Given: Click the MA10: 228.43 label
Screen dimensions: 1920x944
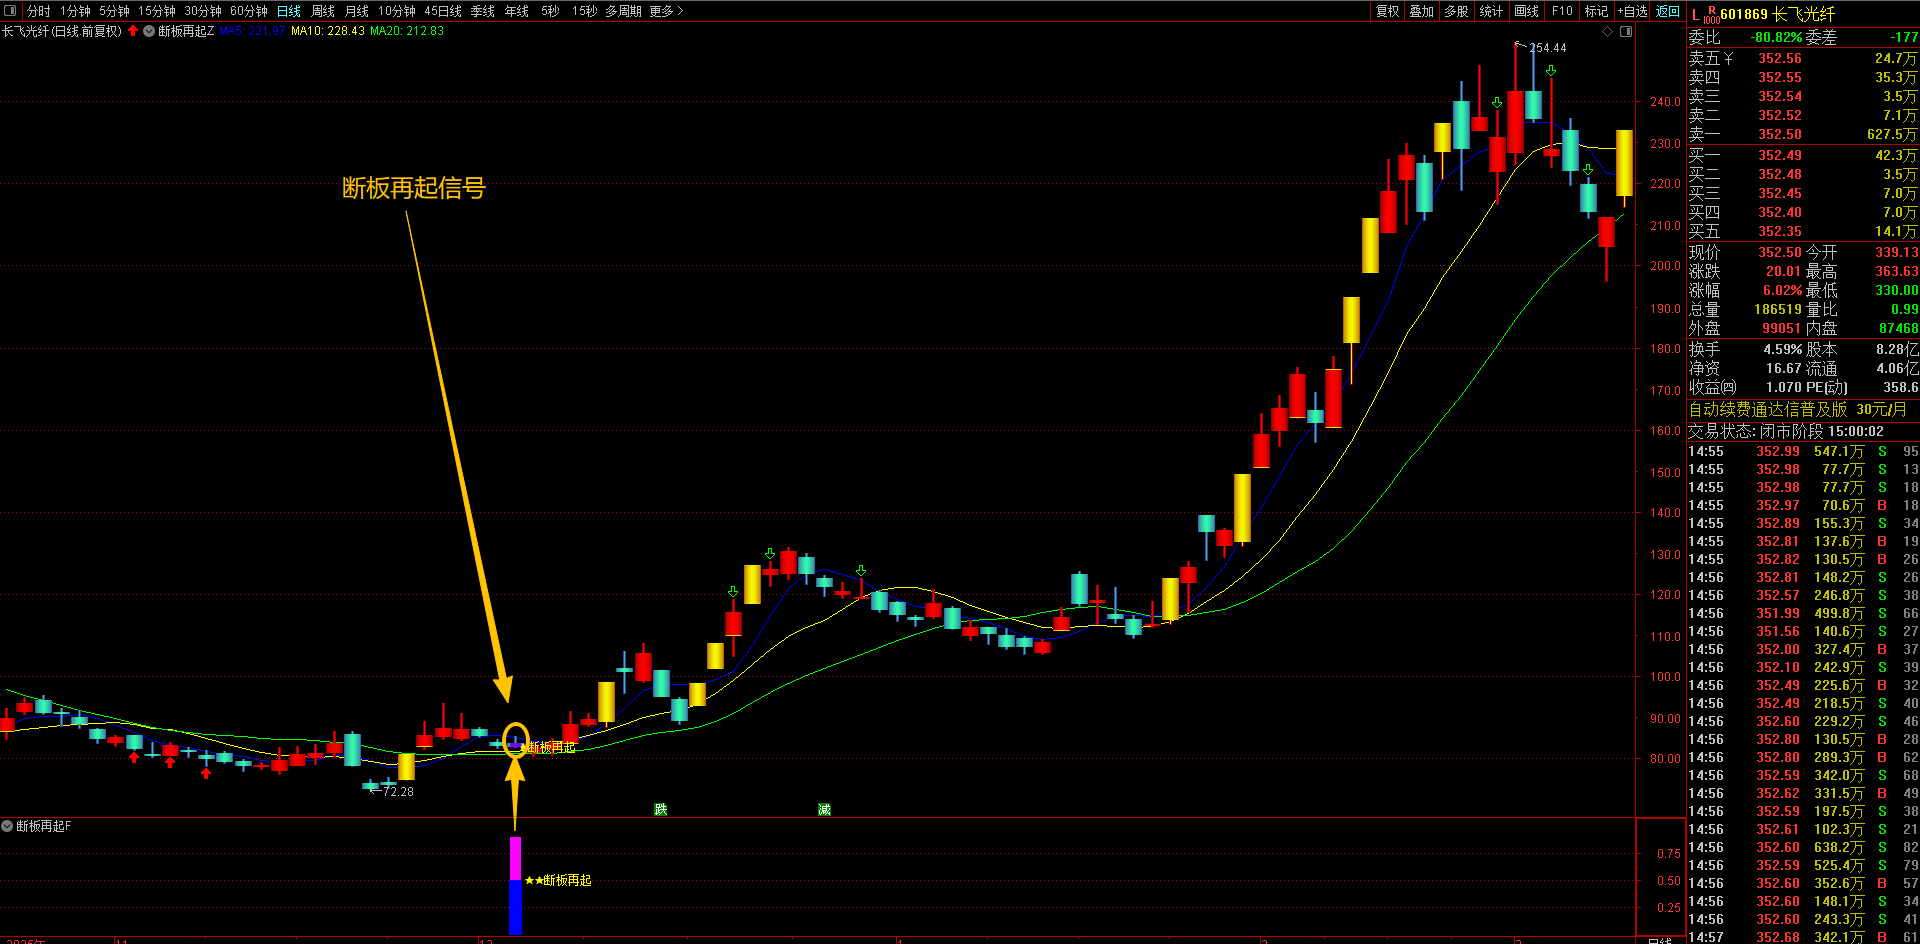Looking at the screenshot, I should (327, 31).
